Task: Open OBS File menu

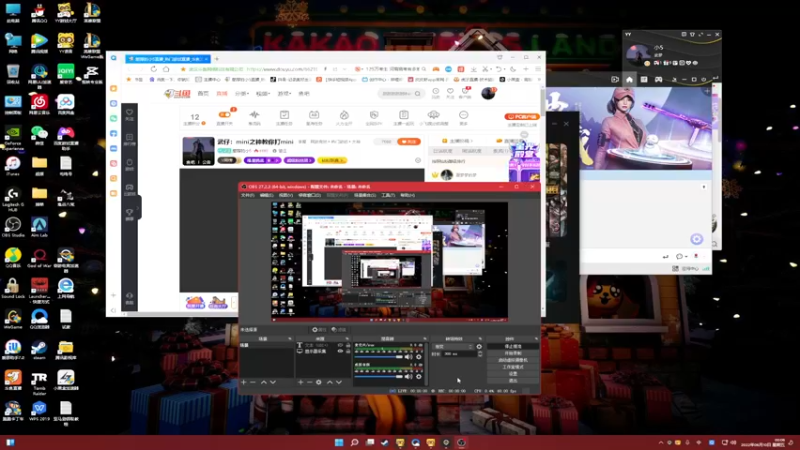Action: coord(247,195)
